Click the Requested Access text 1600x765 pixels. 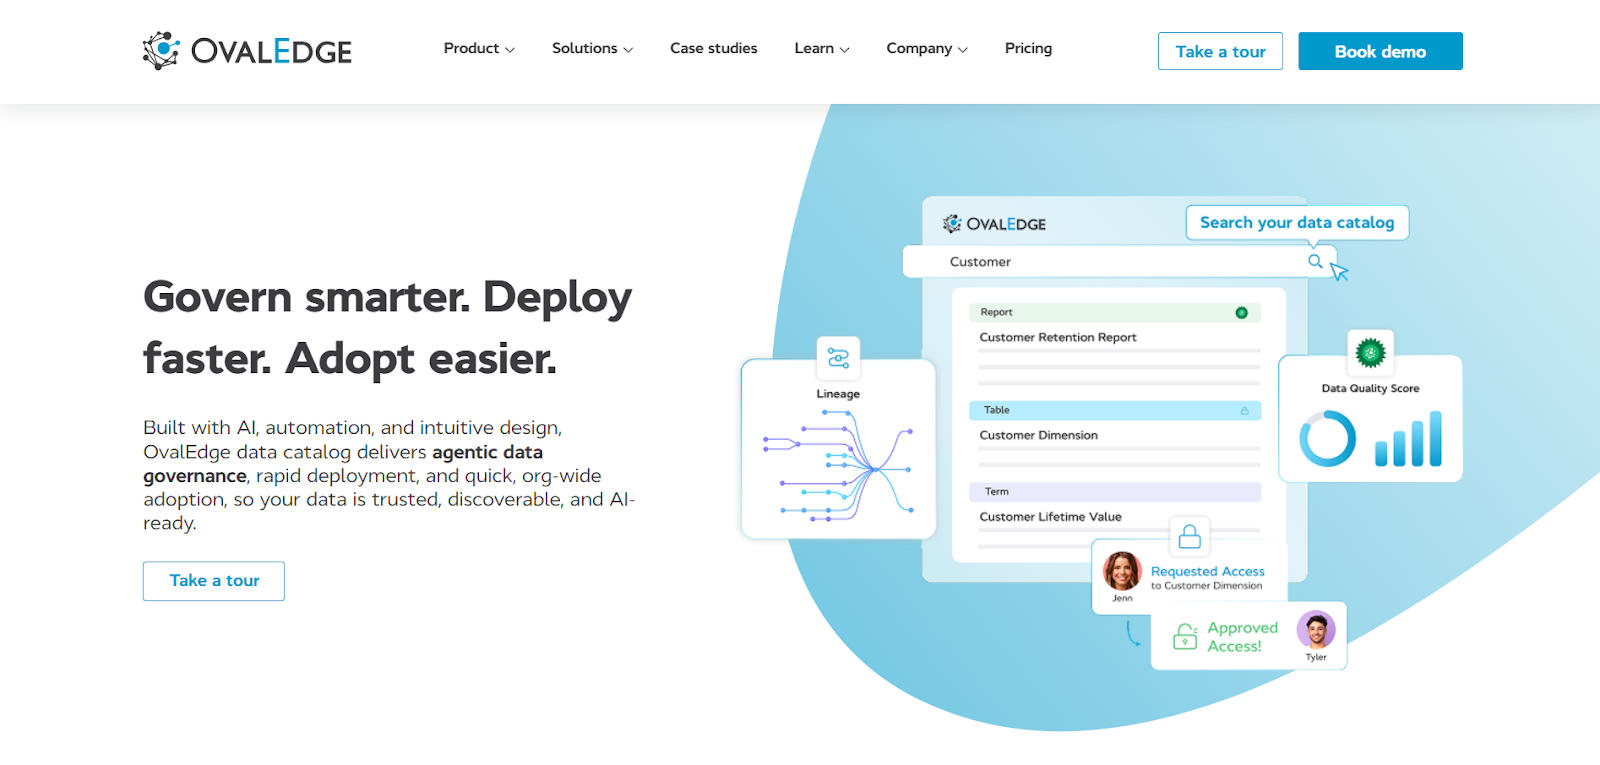coord(1207,571)
